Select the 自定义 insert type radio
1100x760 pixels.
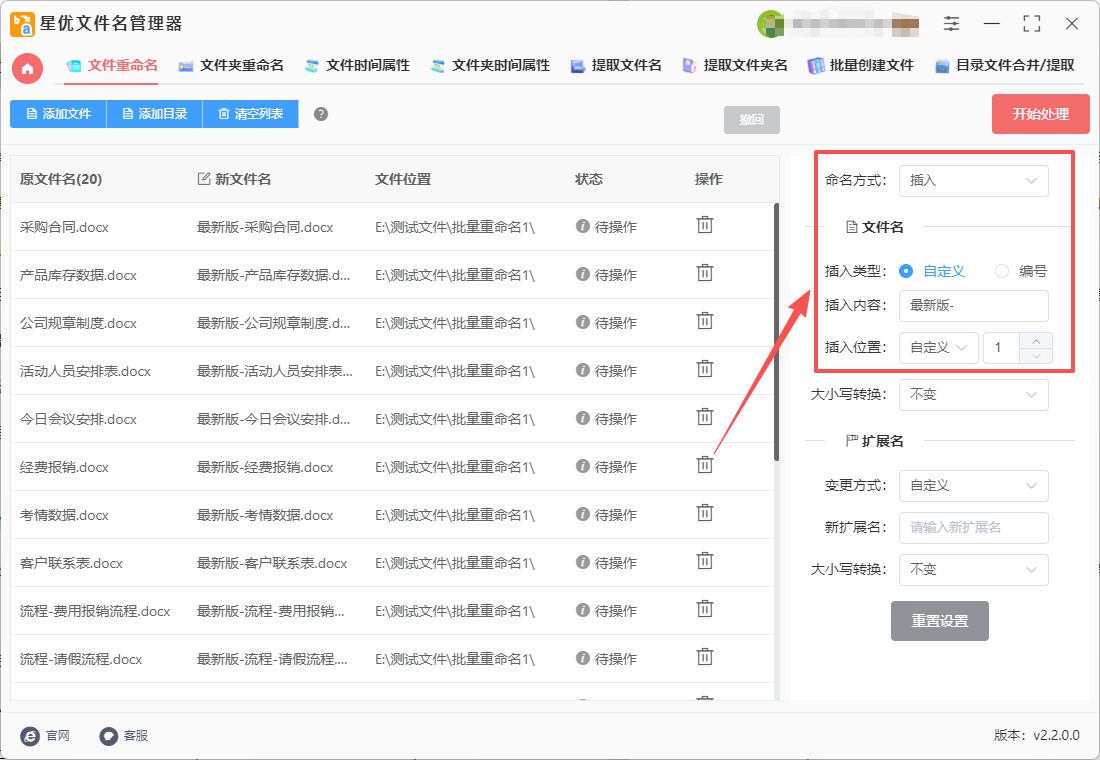pyautogui.click(x=906, y=271)
